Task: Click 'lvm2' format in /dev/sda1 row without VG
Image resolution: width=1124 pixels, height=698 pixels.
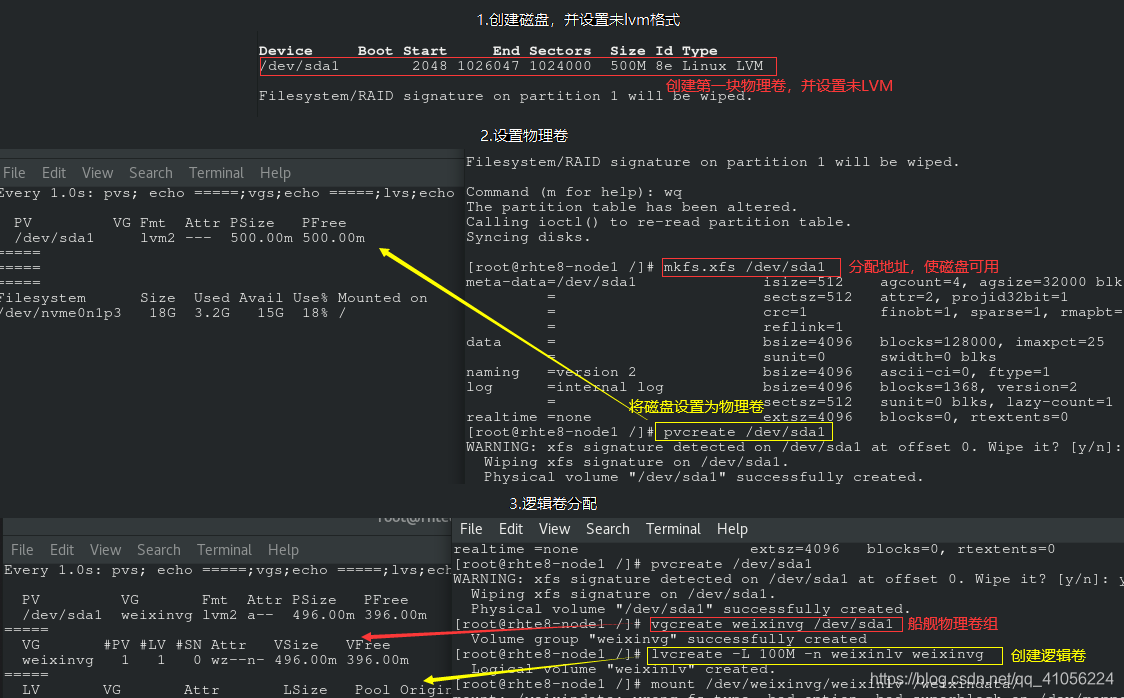Action: (158, 238)
